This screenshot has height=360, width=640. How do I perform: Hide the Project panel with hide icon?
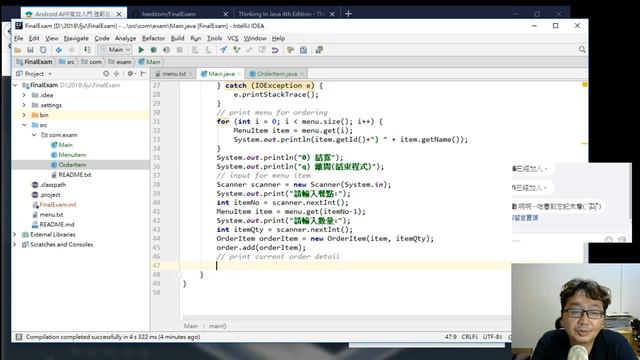pos(143,73)
